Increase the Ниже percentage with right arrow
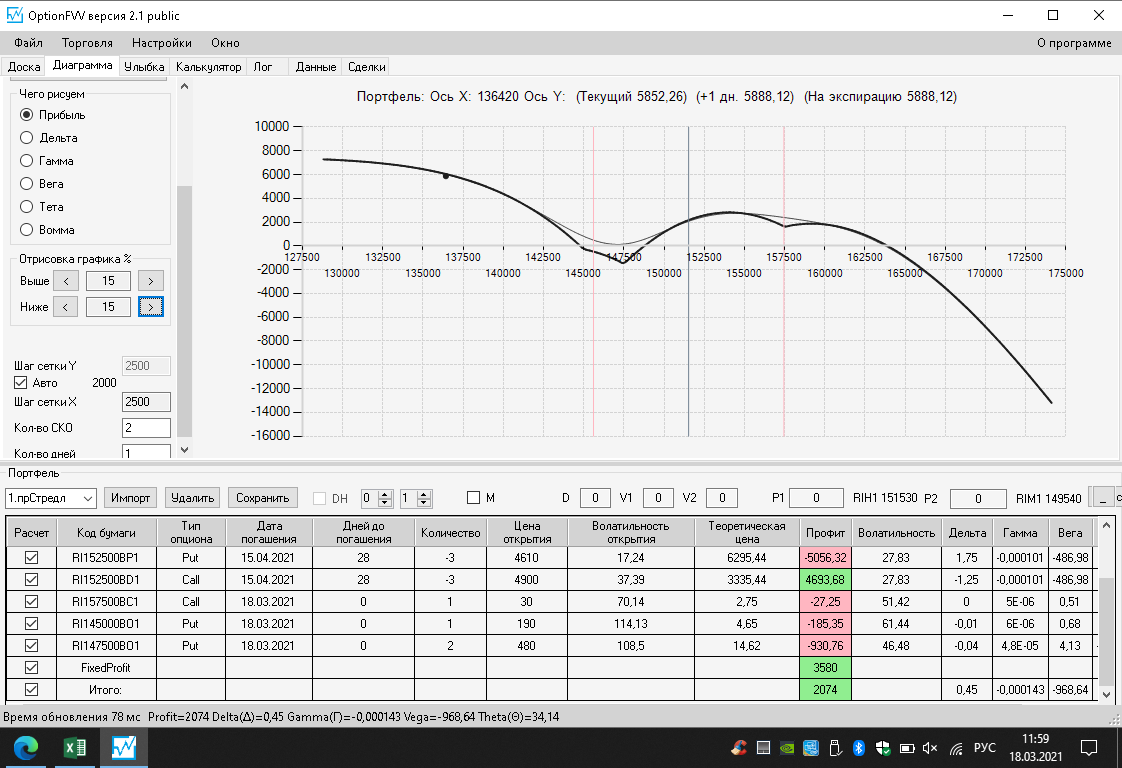The image size is (1122, 768). (150, 307)
